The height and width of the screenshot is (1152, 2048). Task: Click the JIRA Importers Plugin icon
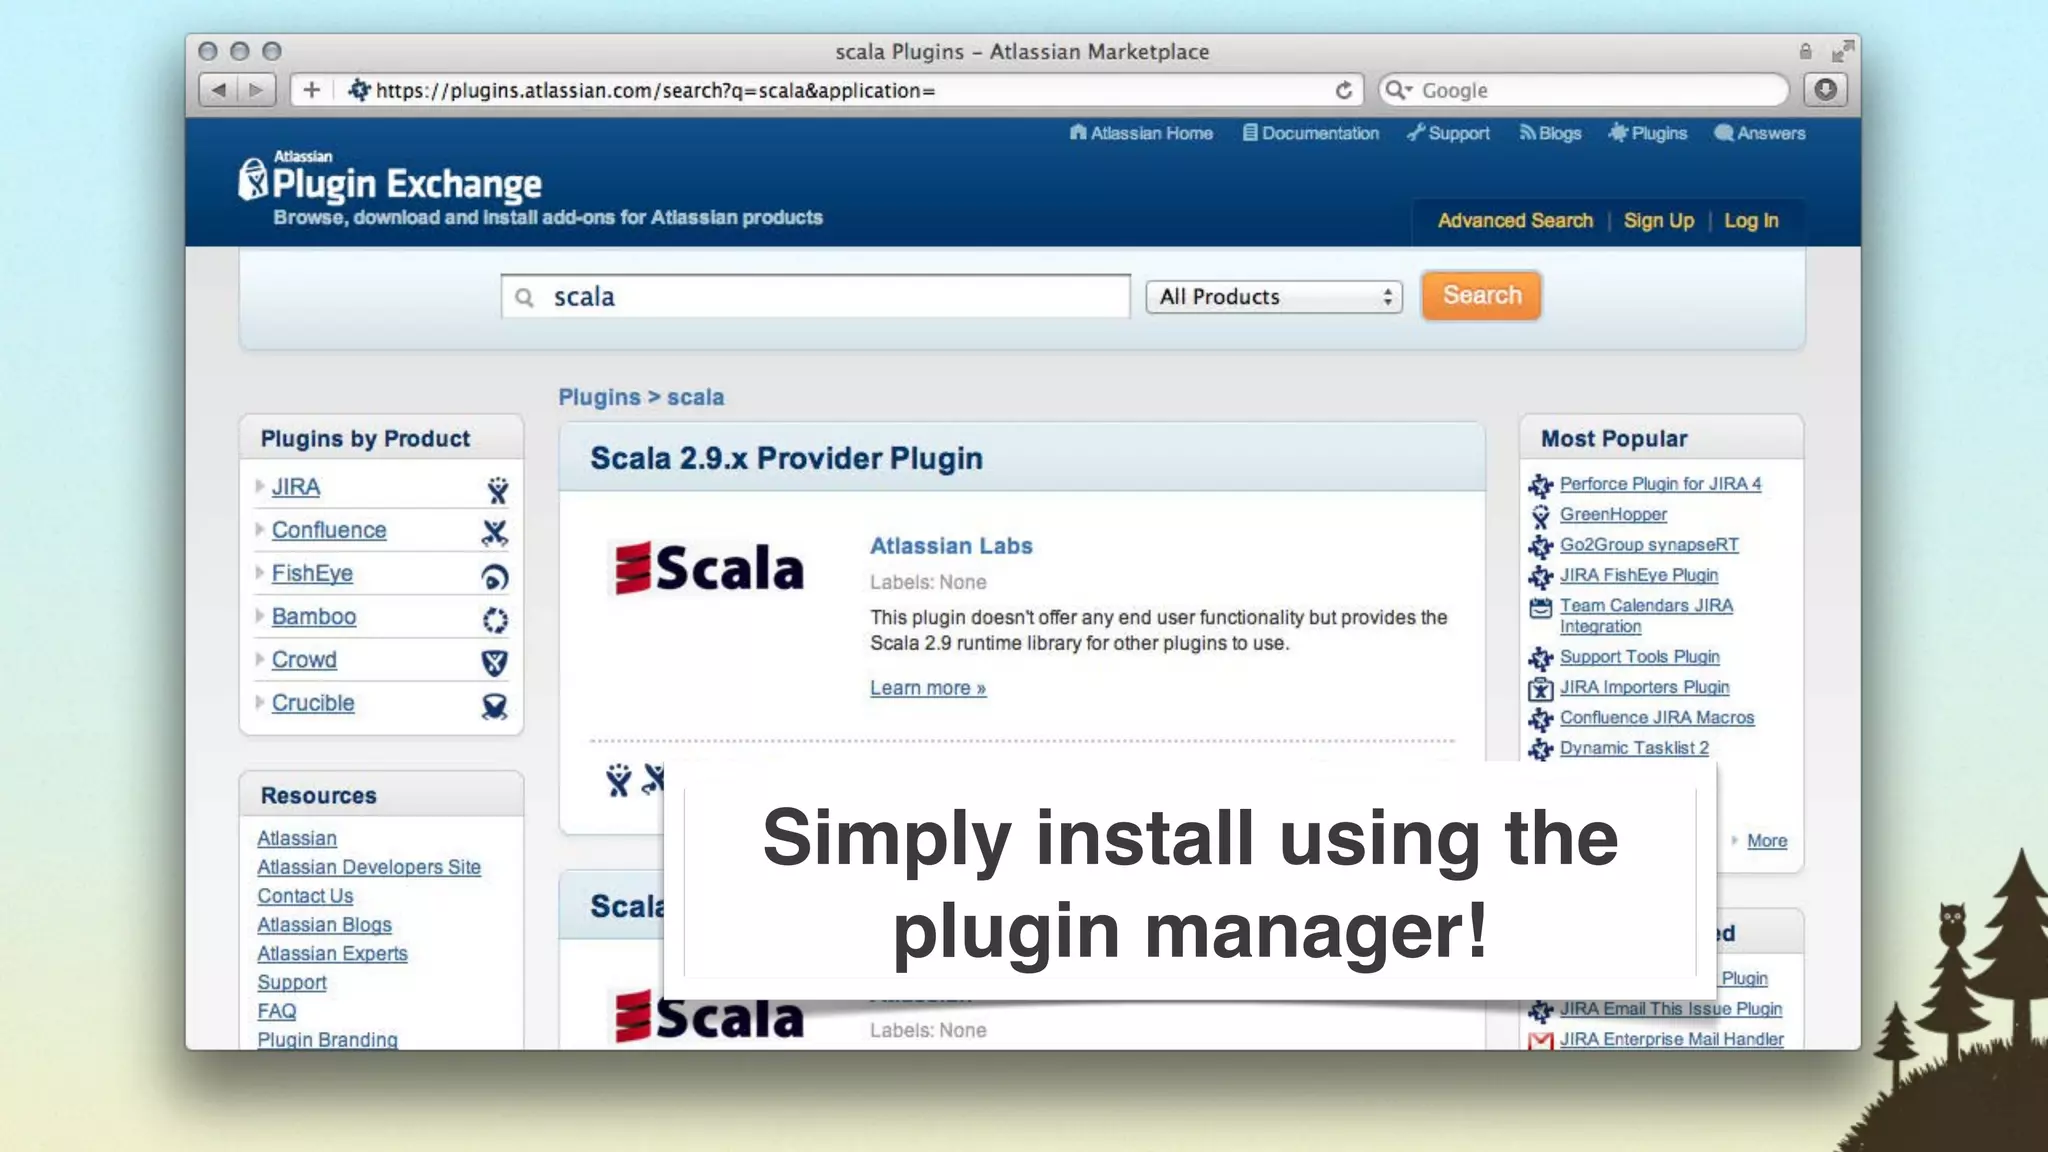1540,689
